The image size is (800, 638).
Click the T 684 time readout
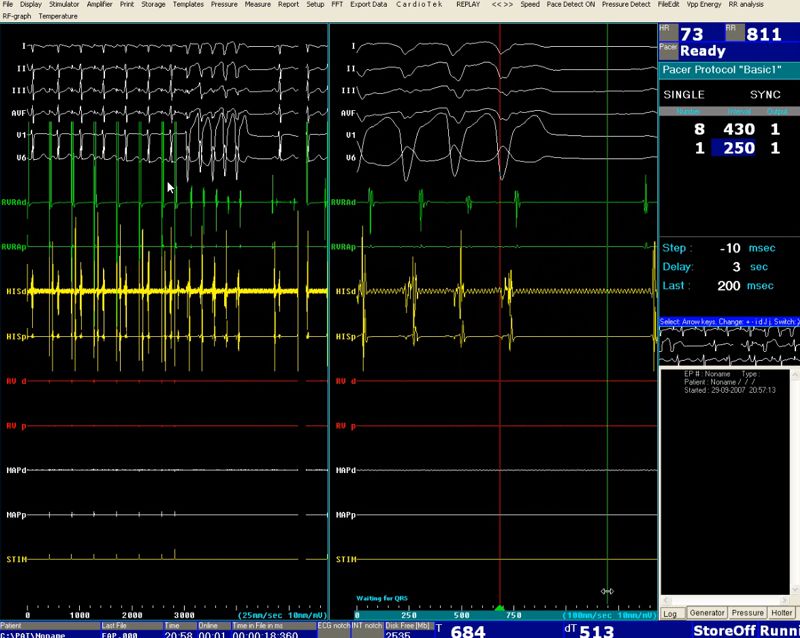[x=462, y=631]
